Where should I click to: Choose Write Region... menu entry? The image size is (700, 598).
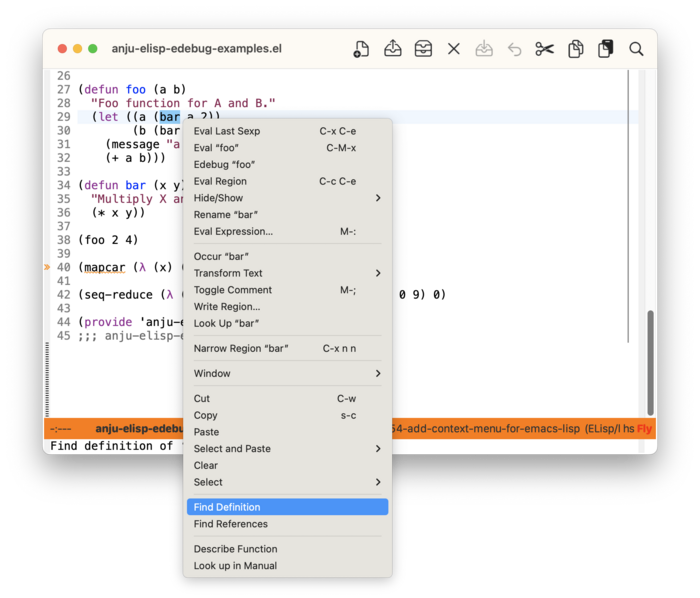click(x=287, y=307)
